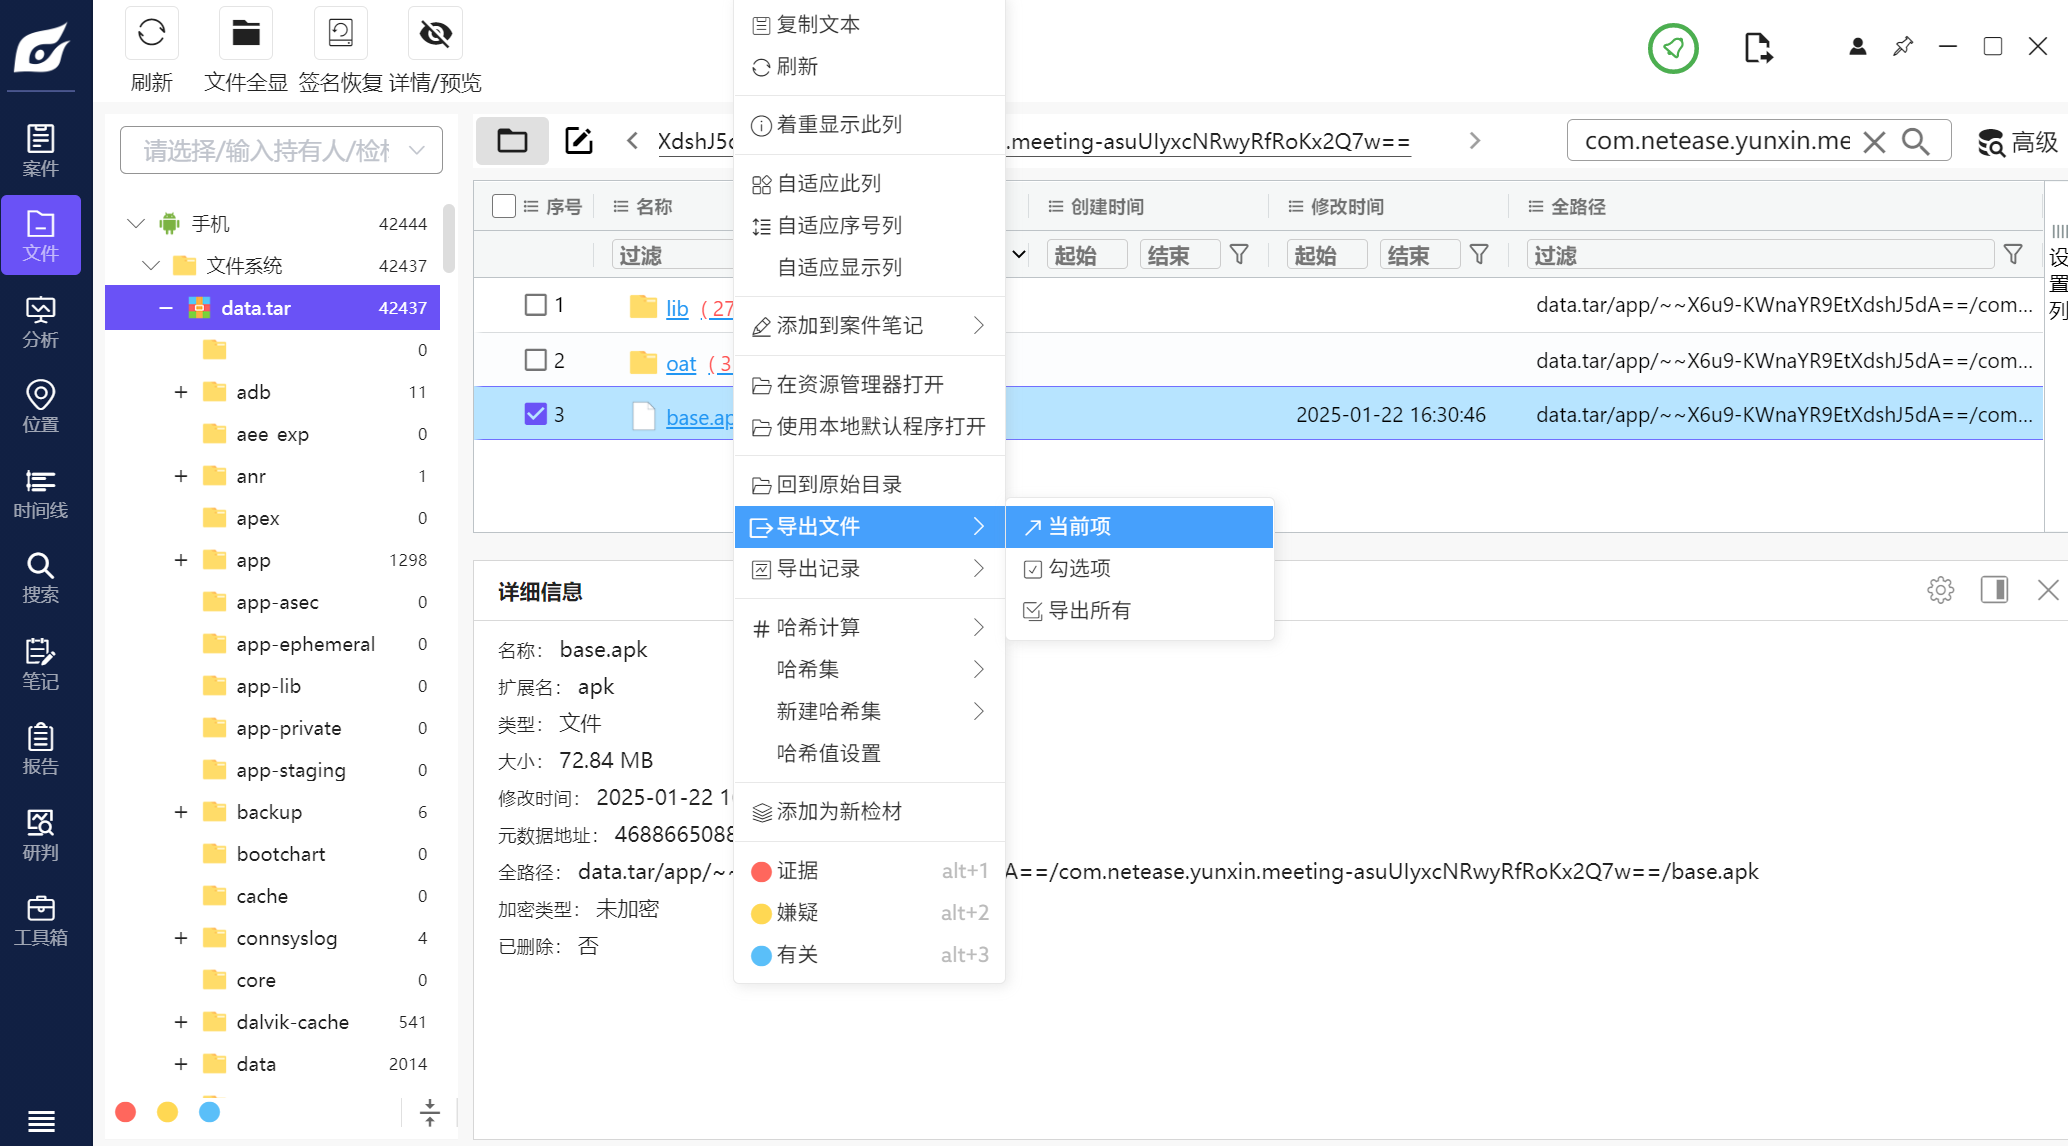Viewport: 2068px width, 1146px height.
Task: Click the 高级 advanced search button
Action: 2018,142
